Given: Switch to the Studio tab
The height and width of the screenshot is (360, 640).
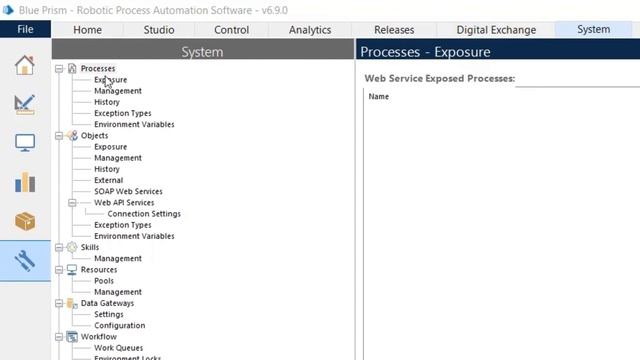Looking at the screenshot, I should 159,30.
